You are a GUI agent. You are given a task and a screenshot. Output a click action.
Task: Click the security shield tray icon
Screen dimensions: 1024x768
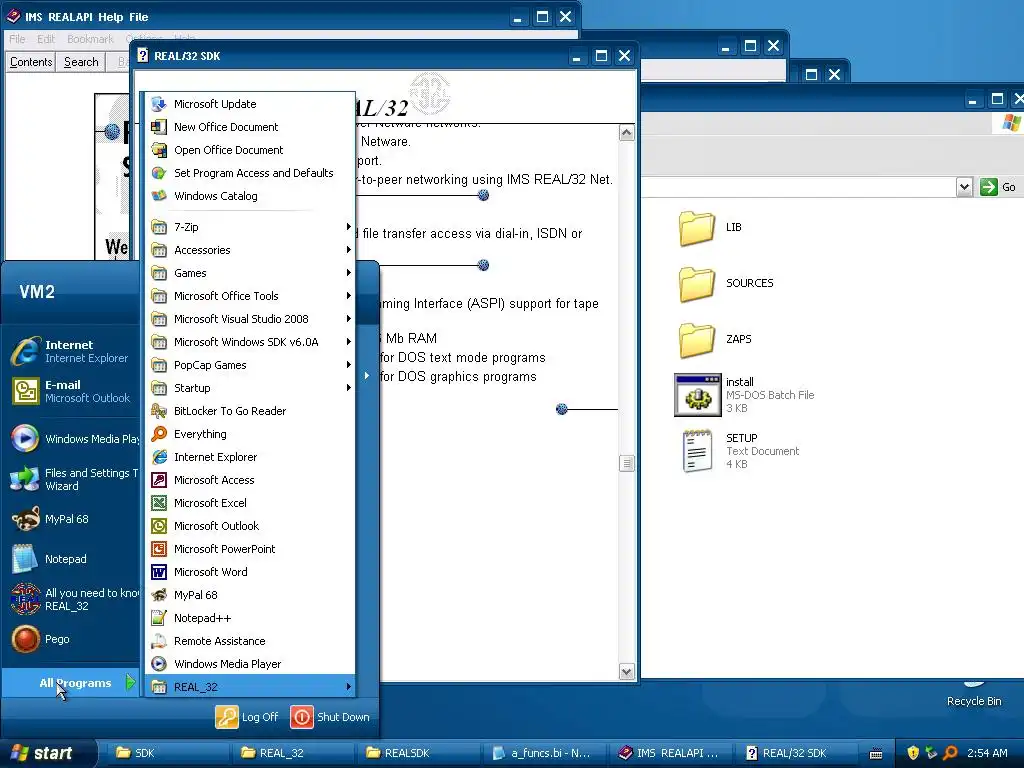point(913,753)
